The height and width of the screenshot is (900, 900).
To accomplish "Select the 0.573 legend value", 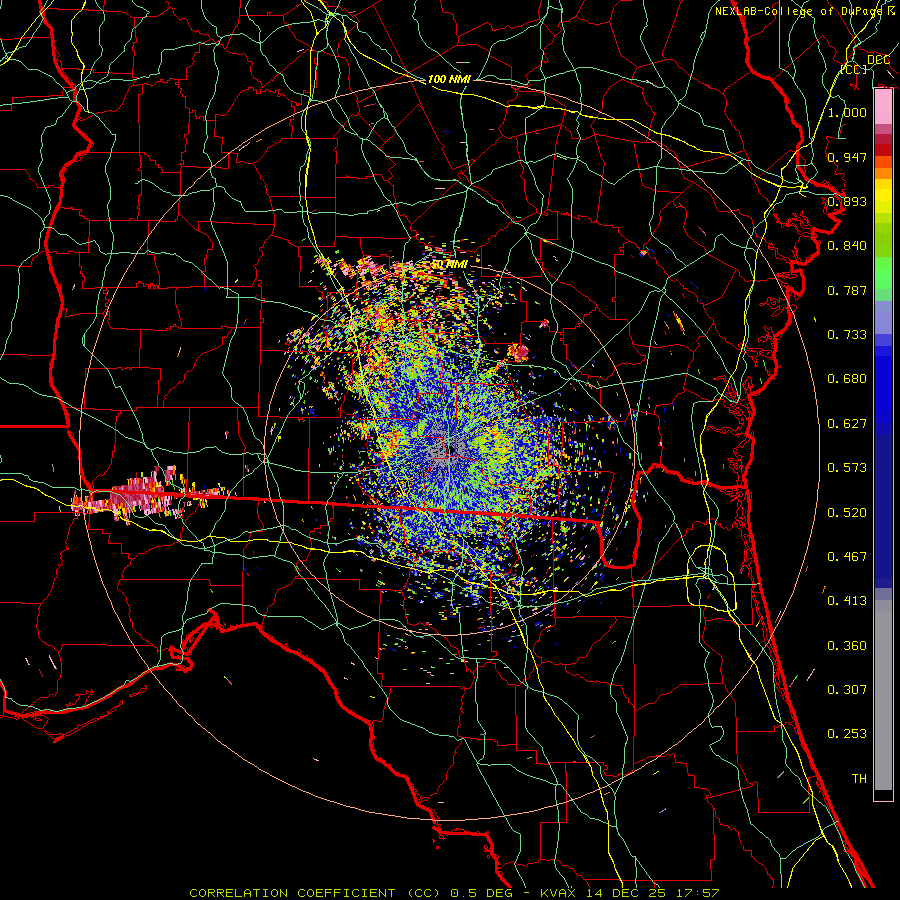I will [847, 467].
